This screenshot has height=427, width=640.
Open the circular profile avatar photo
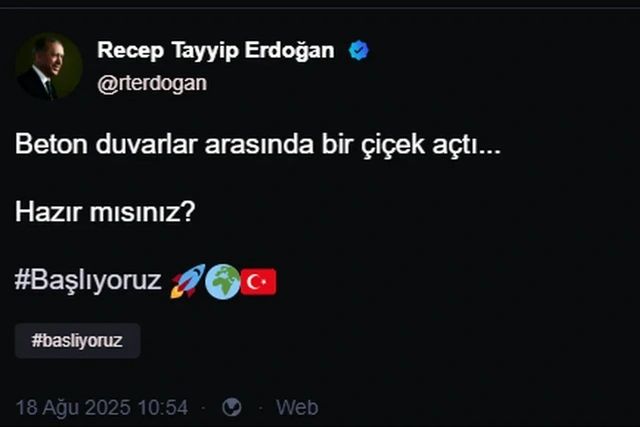pos(49,67)
